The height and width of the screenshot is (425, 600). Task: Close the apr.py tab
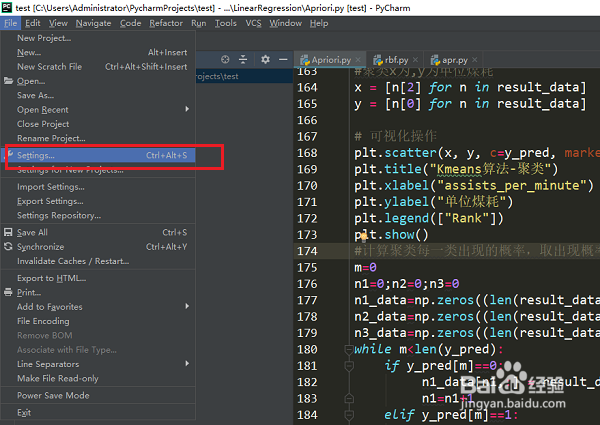[x=474, y=60]
